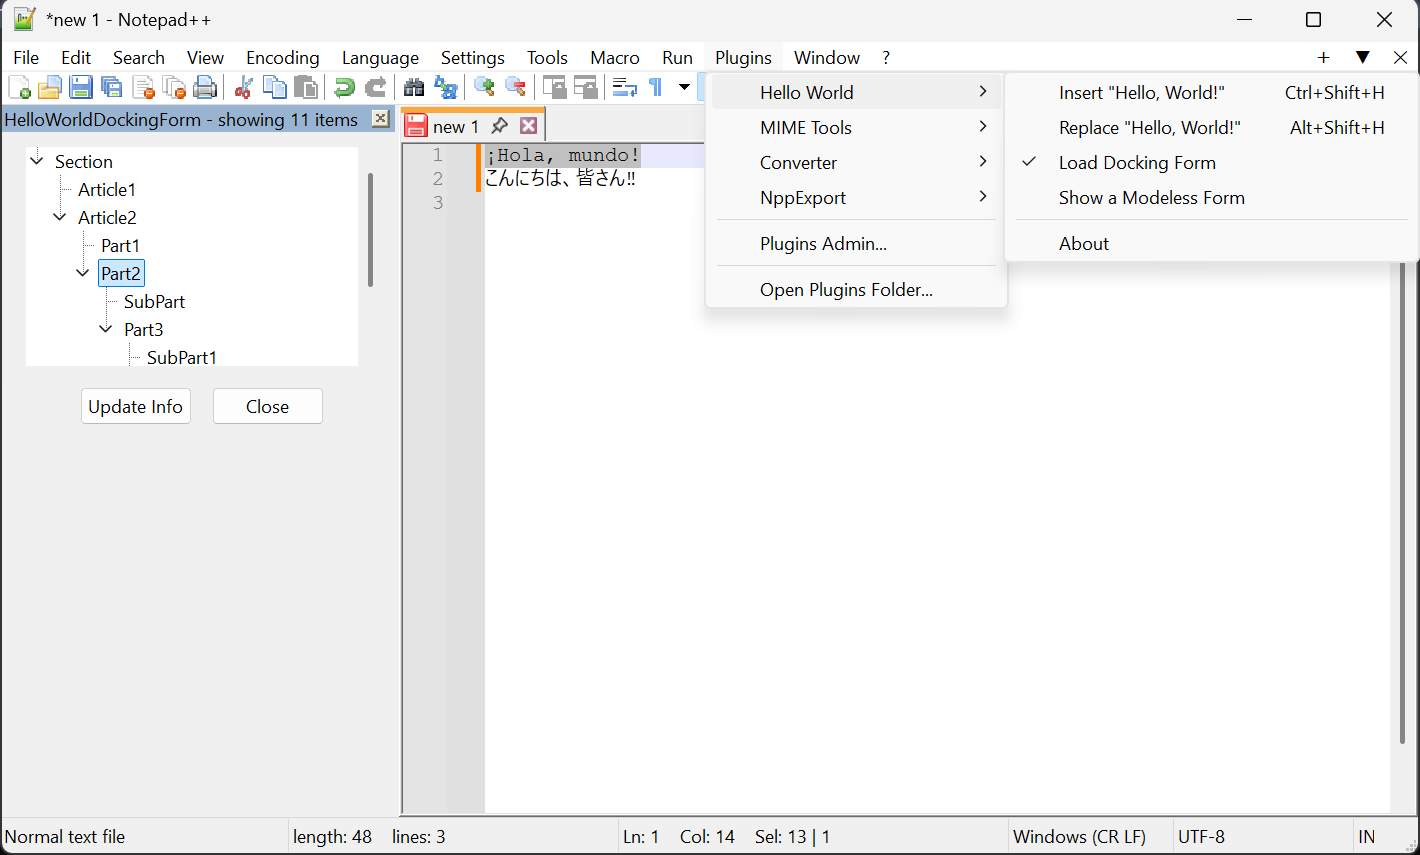Click the add new tab plus icon
This screenshot has height=855, width=1420.
pyautogui.click(x=1323, y=58)
